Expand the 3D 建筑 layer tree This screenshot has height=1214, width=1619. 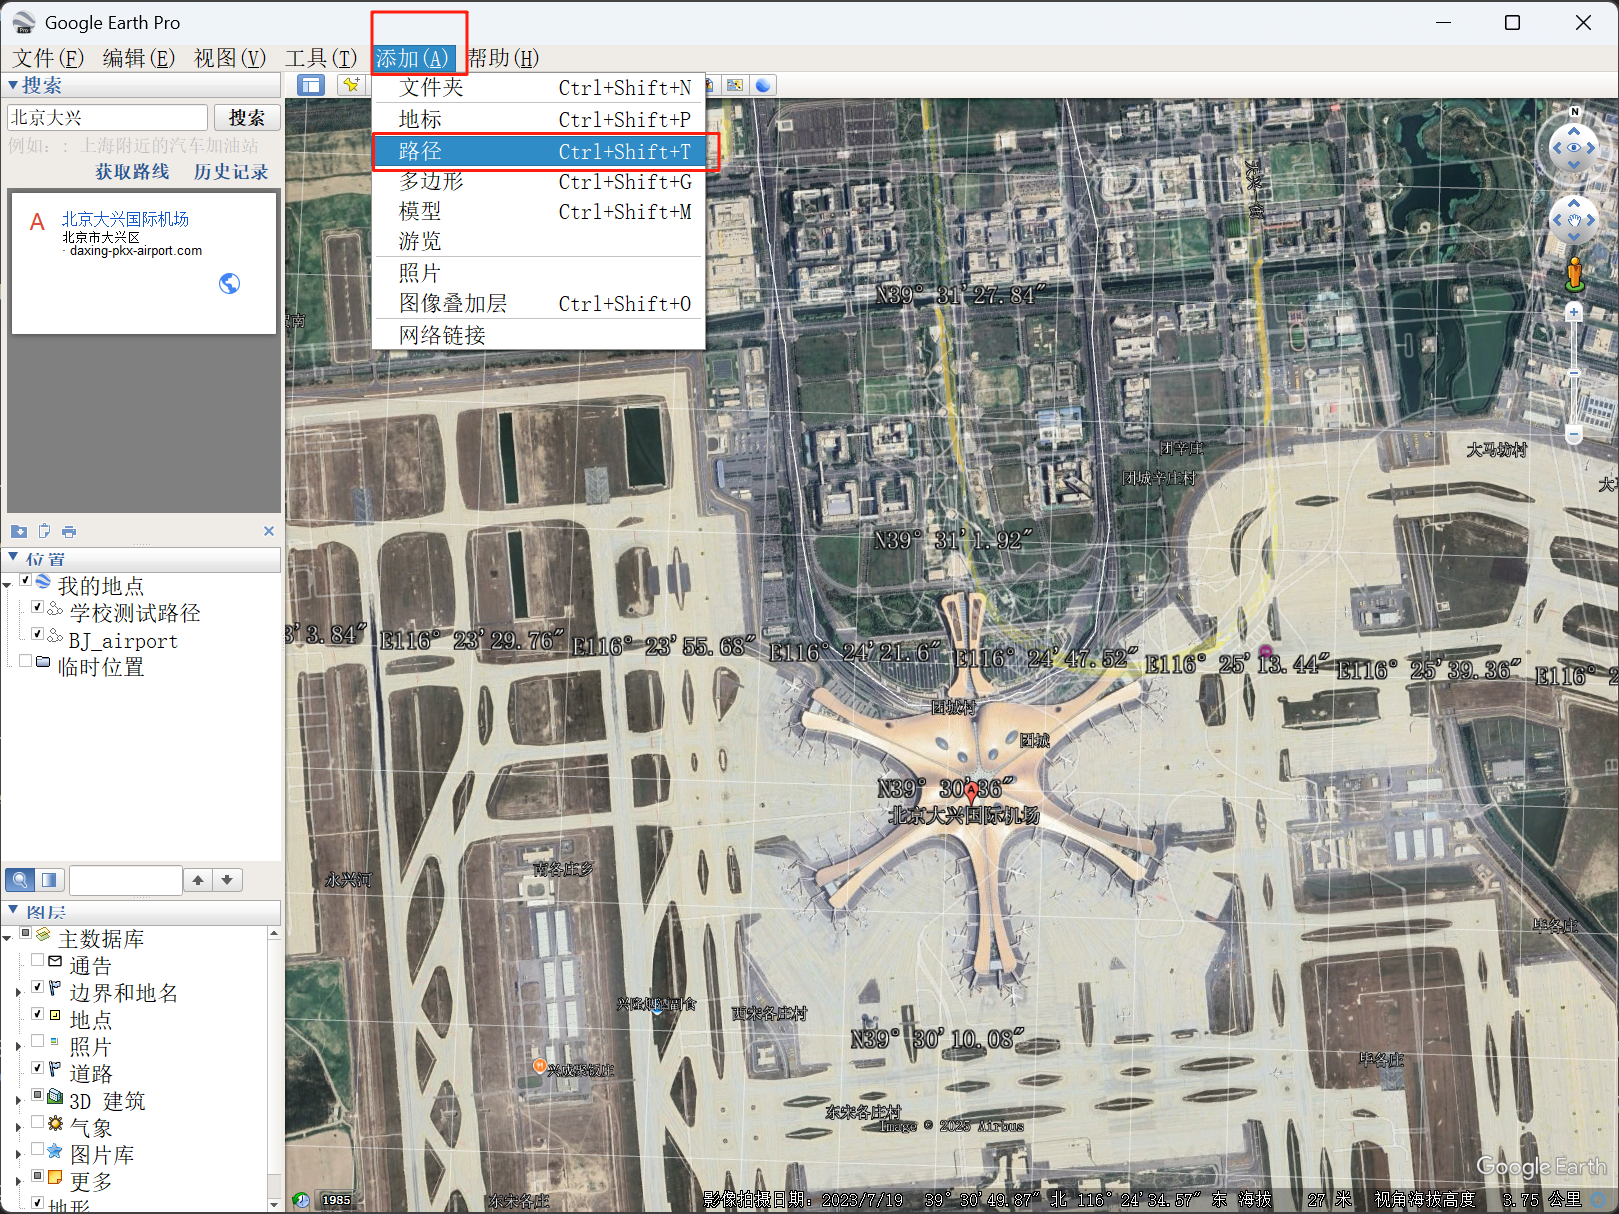(x=18, y=1101)
